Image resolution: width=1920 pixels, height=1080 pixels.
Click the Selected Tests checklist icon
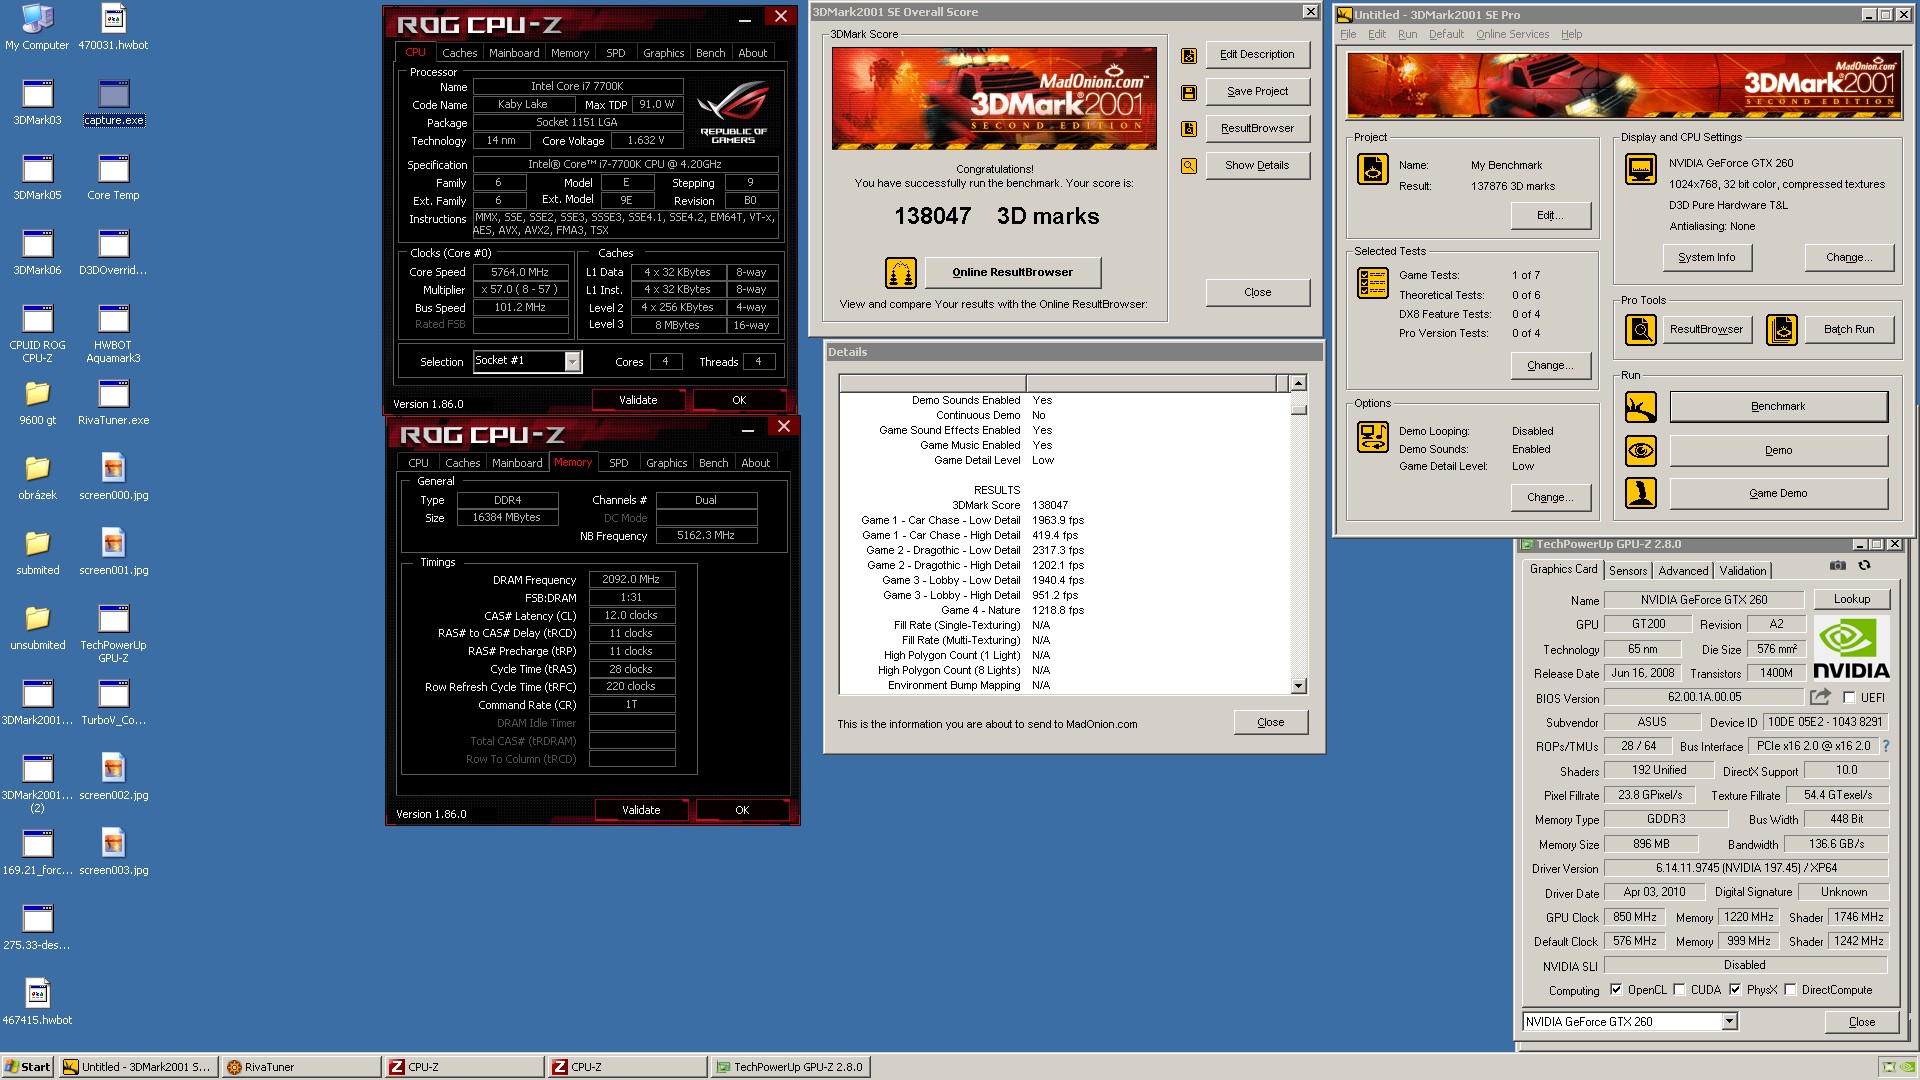pyautogui.click(x=1373, y=283)
